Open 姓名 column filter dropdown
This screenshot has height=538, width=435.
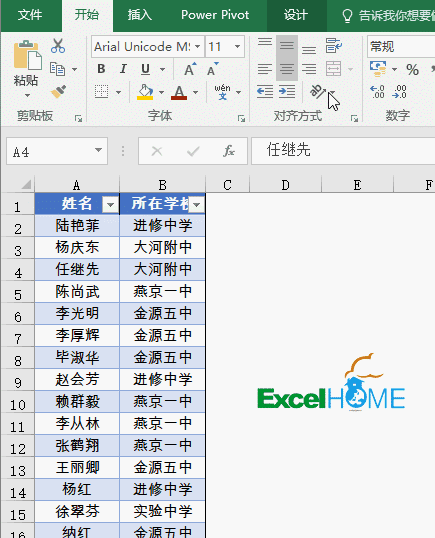coord(110,205)
